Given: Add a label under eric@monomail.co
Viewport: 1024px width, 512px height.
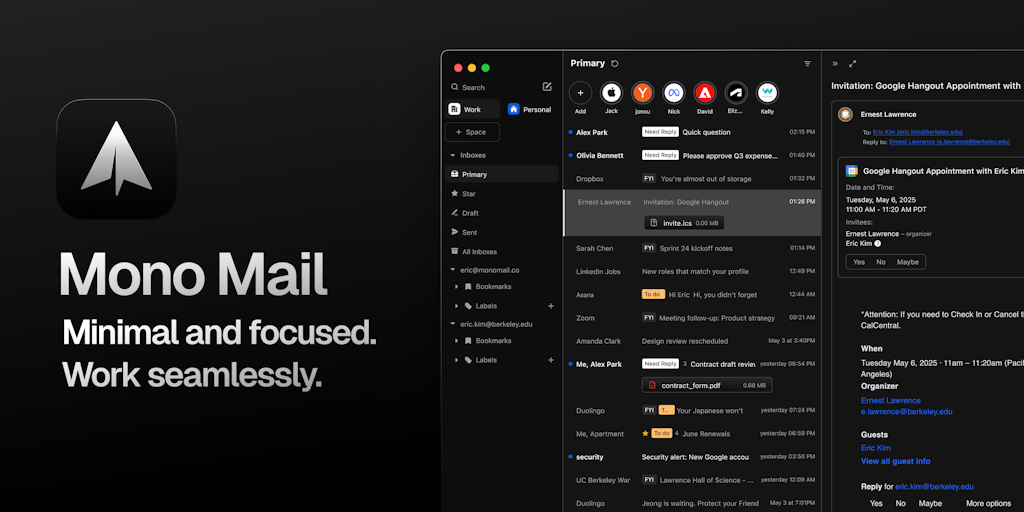Looking at the screenshot, I should pyautogui.click(x=551, y=306).
